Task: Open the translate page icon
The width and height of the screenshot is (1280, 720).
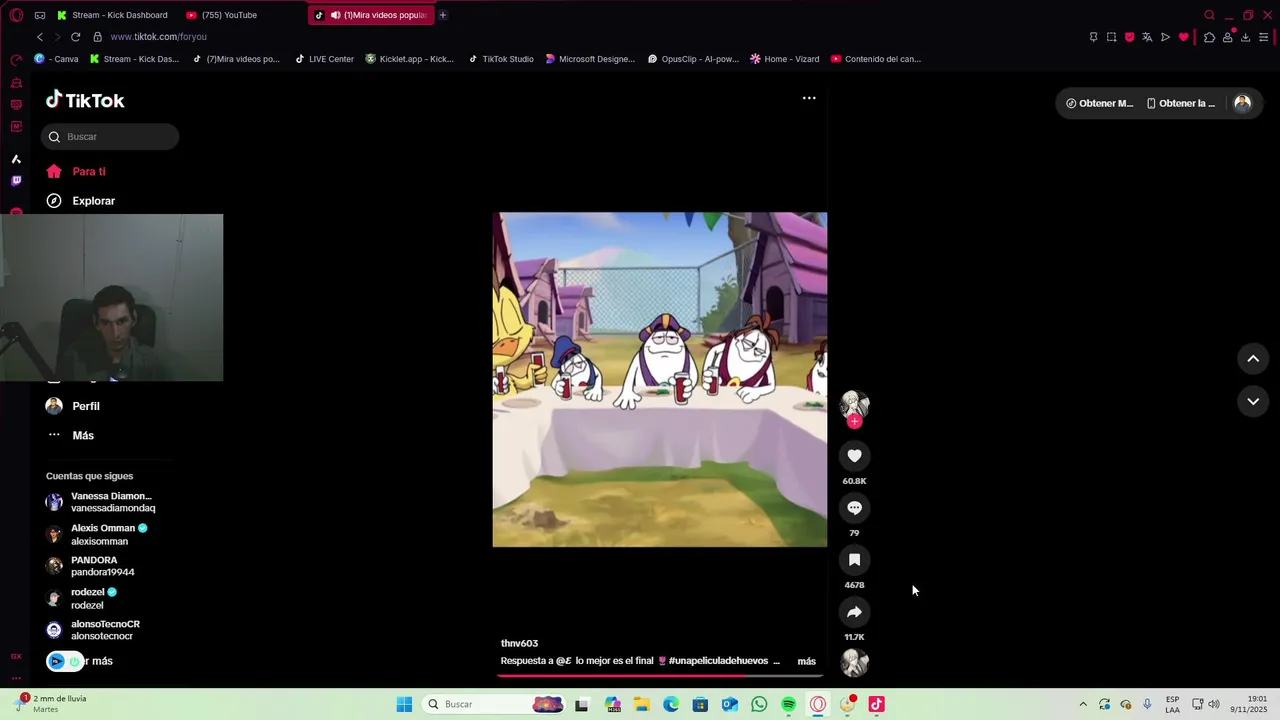Action: click(1147, 37)
